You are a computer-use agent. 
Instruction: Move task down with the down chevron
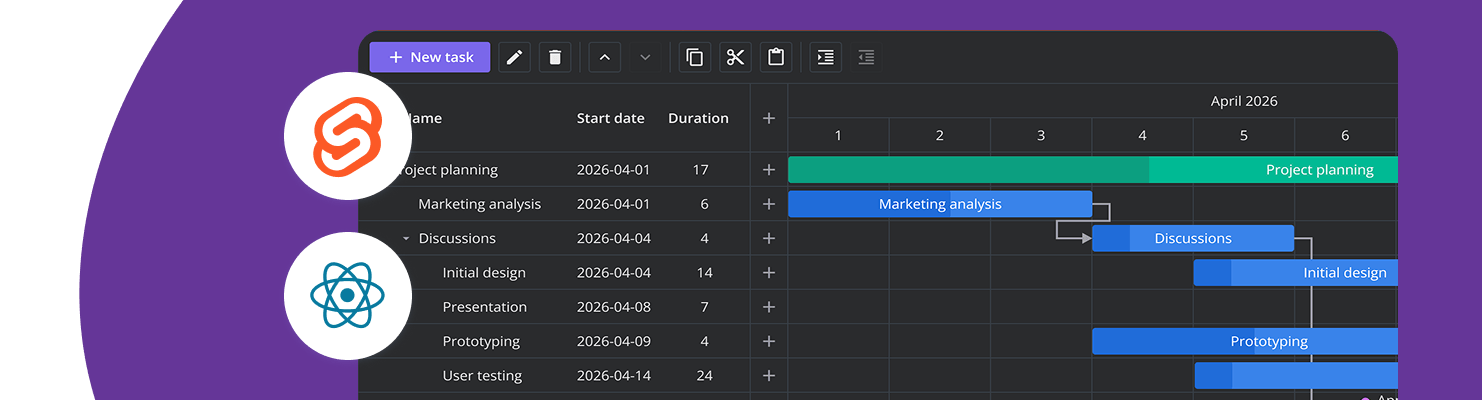[645, 57]
